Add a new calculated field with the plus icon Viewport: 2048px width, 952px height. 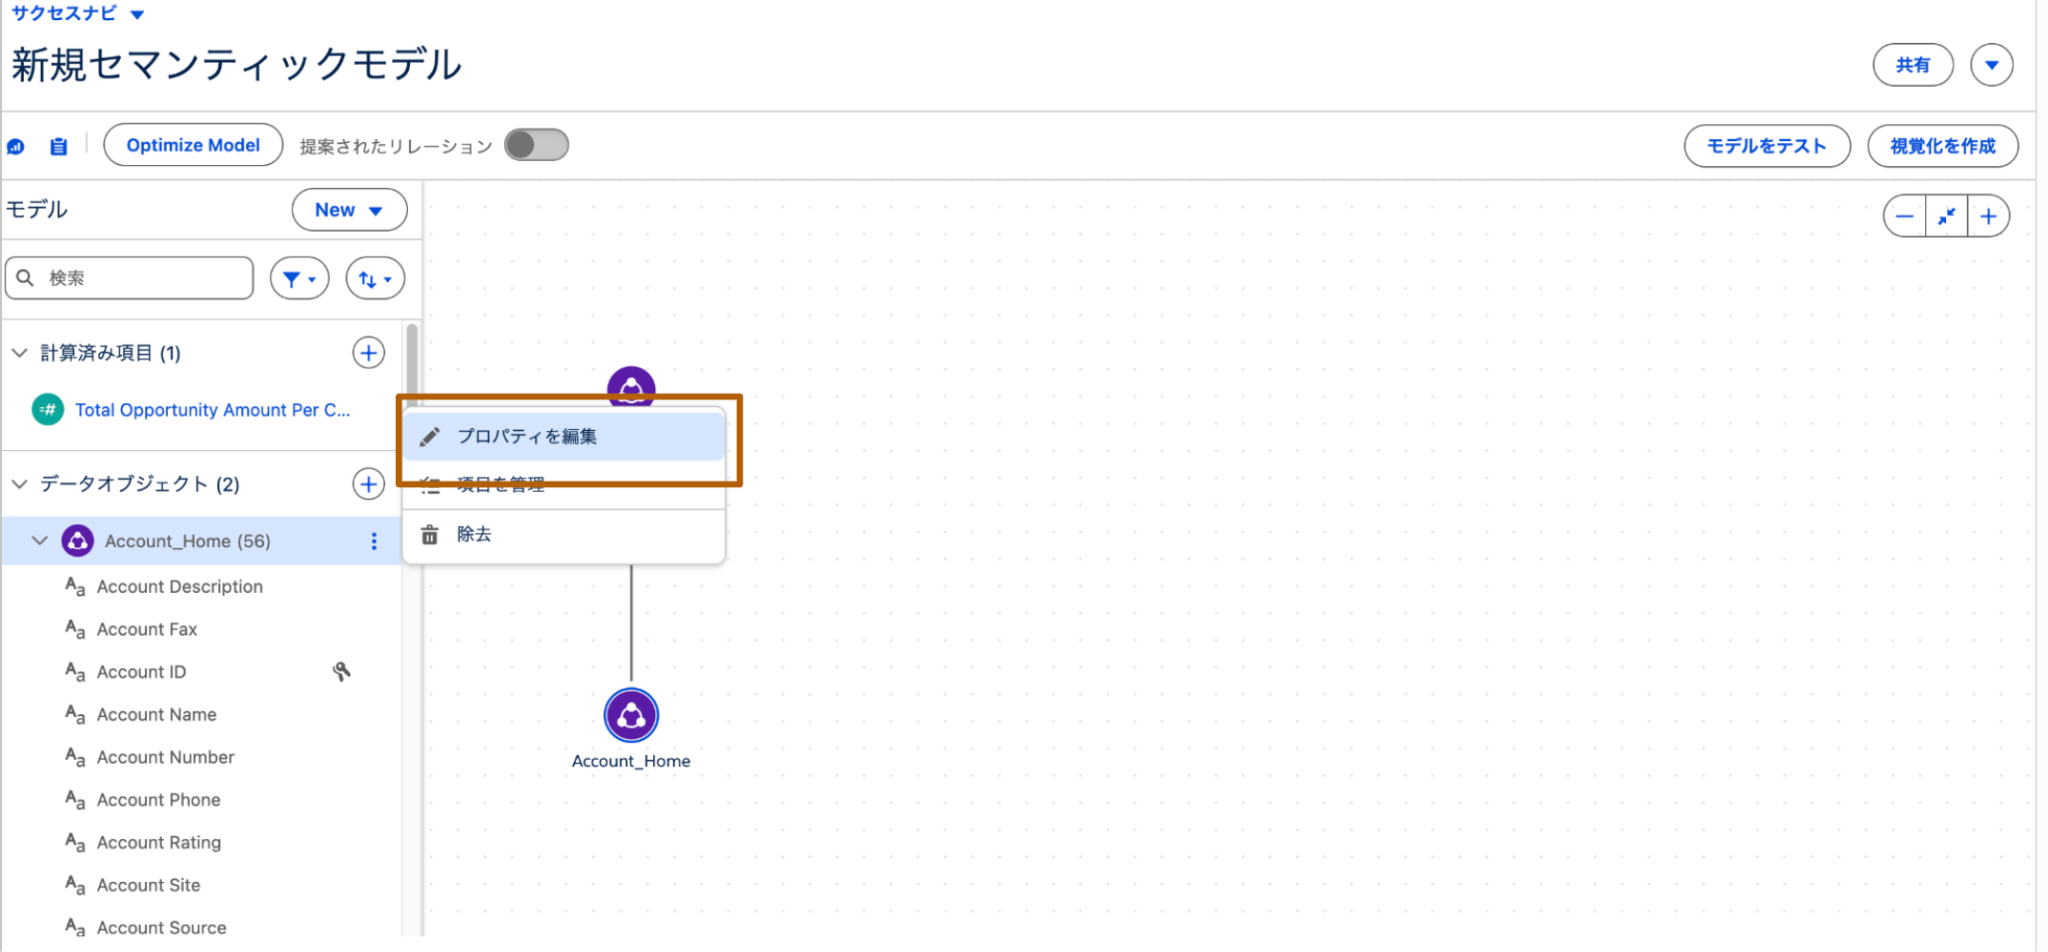coord(368,352)
